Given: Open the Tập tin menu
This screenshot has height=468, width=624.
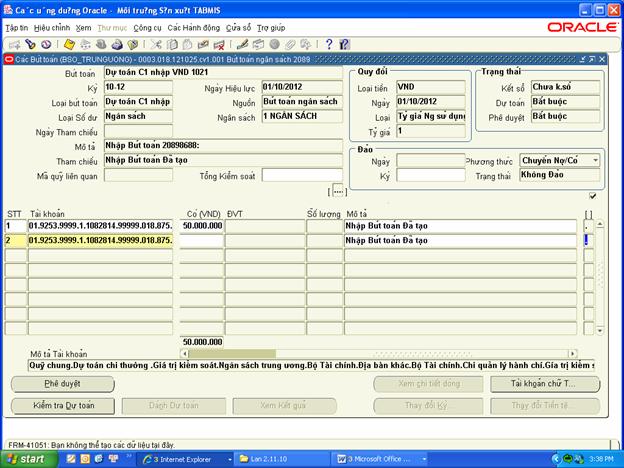Looking at the screenshot, I should pyautogui.click(x=17, y=28).
